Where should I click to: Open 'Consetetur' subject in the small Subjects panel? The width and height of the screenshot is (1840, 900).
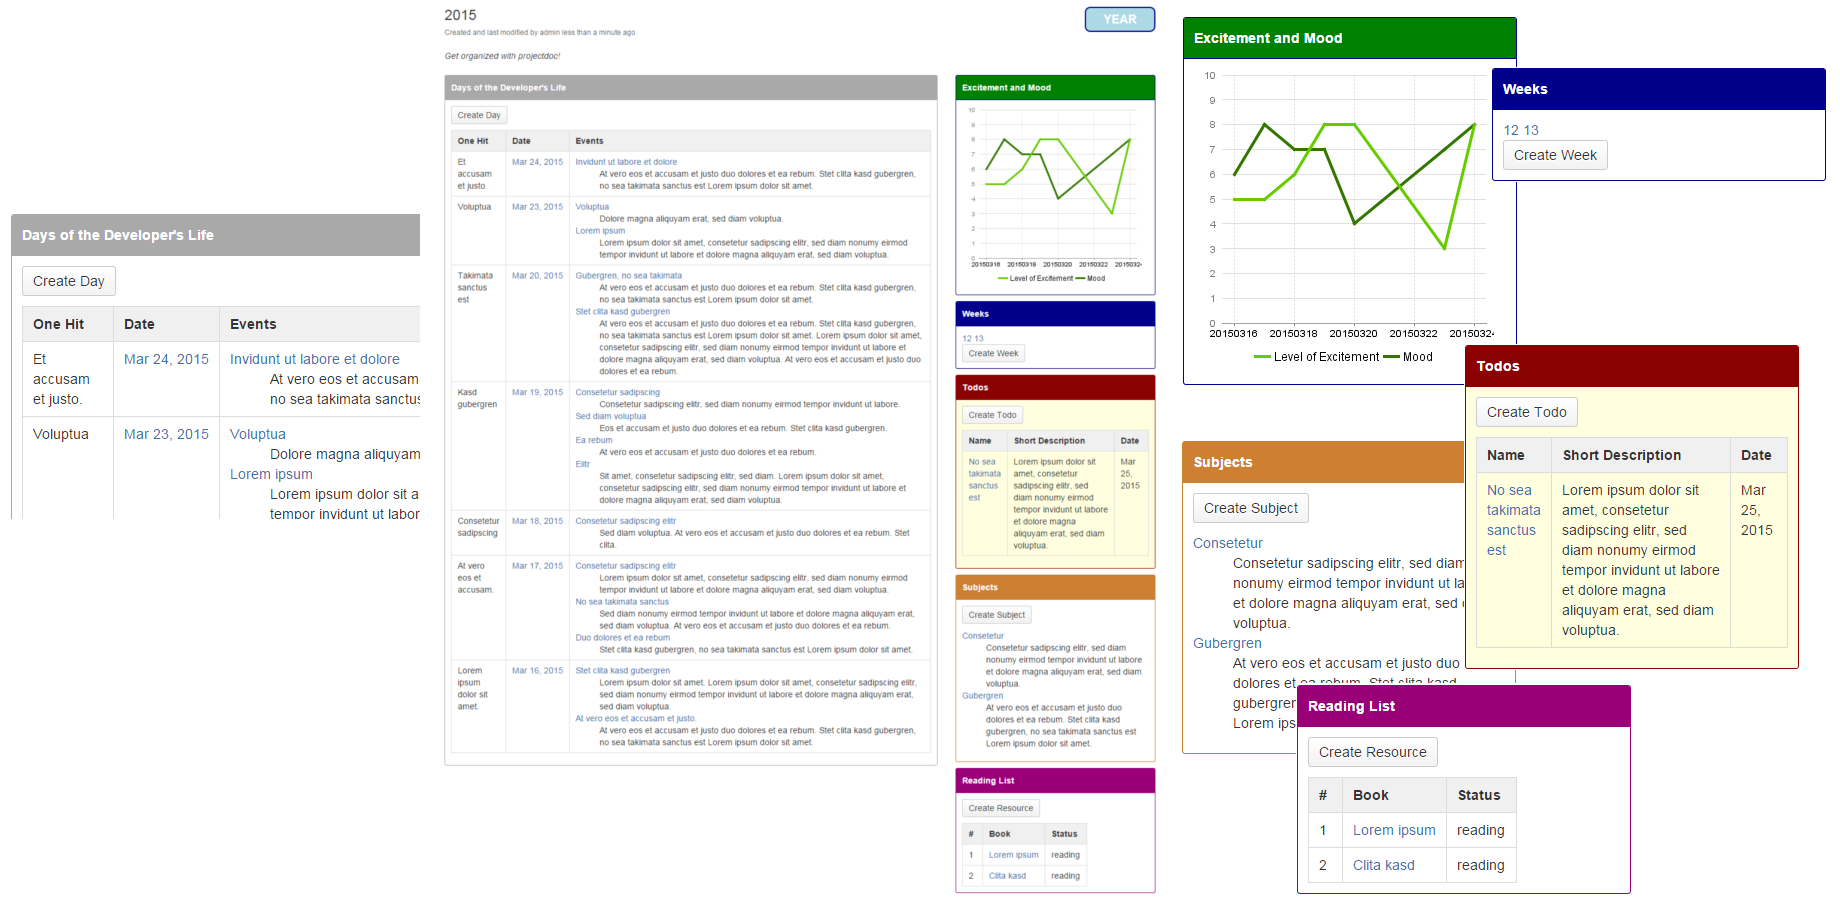(x=983, y=636)
